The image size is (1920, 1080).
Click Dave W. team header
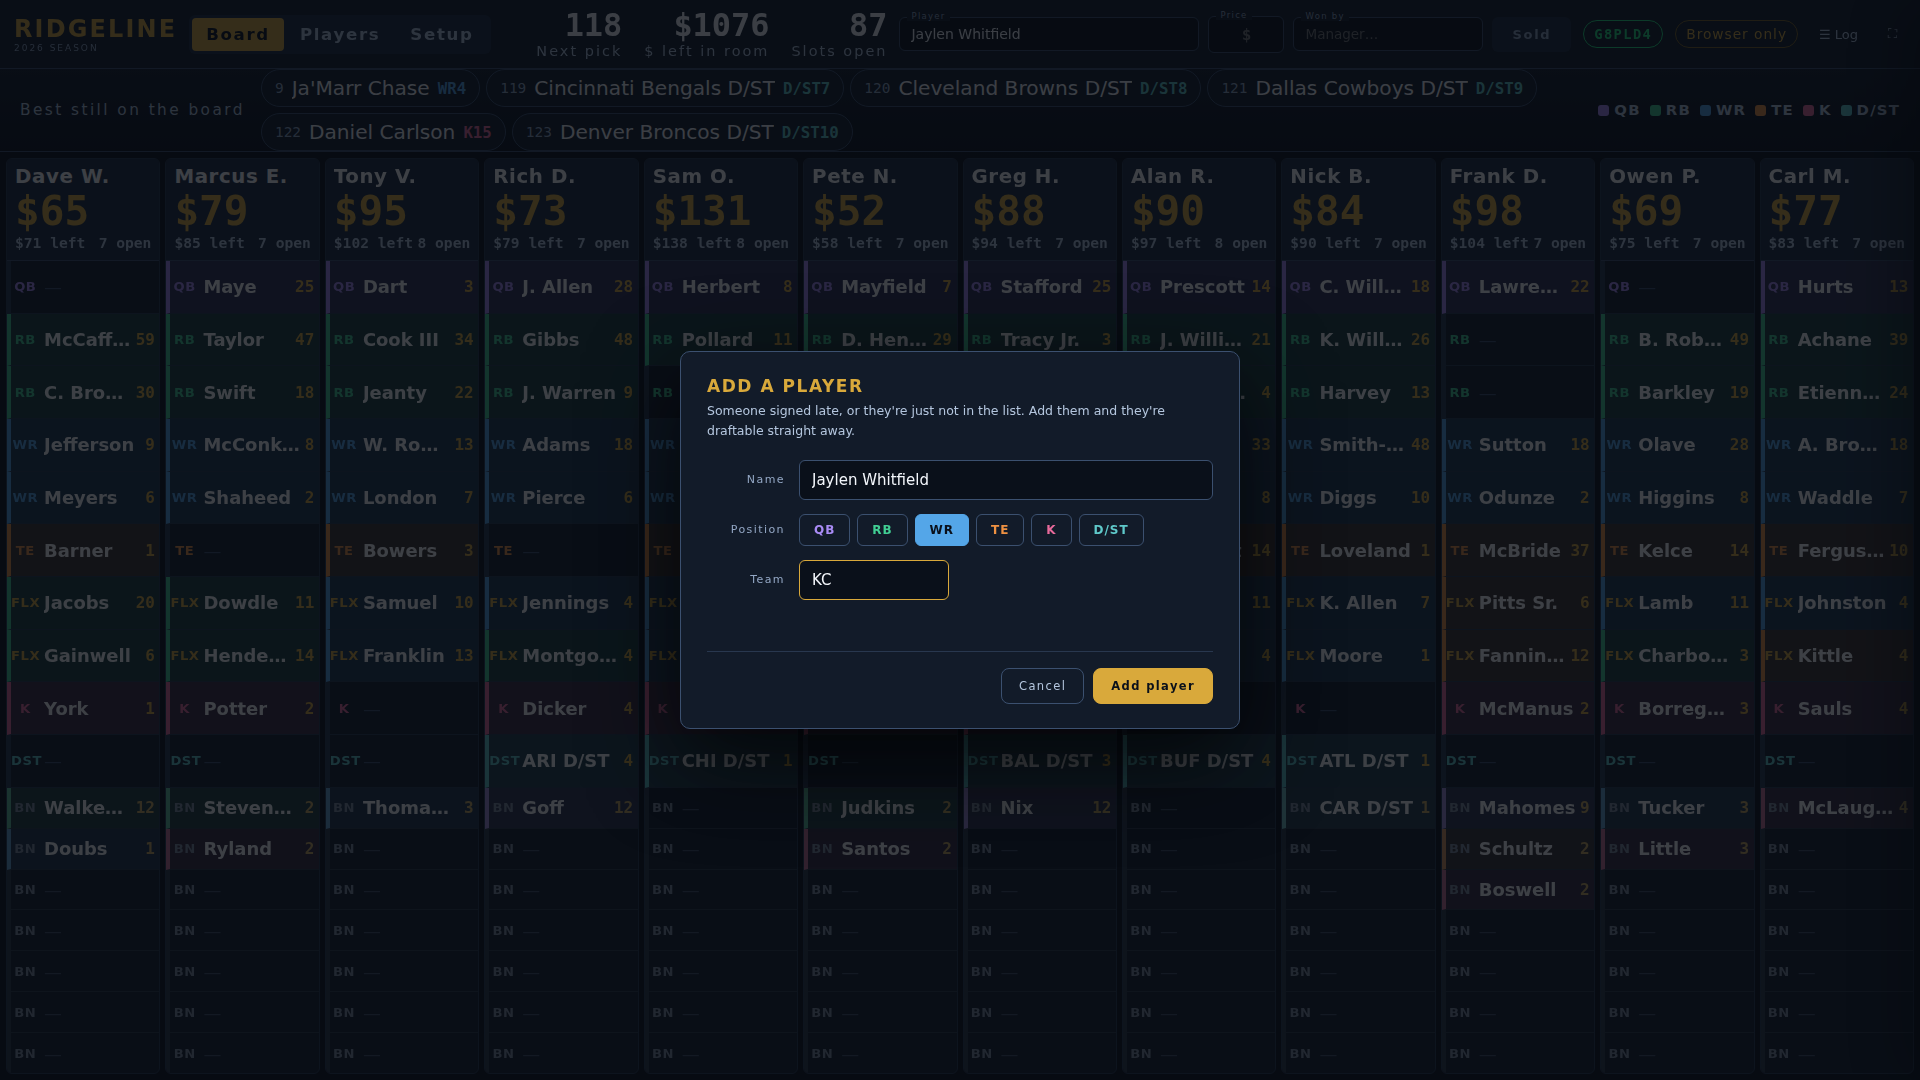point(83,209)
